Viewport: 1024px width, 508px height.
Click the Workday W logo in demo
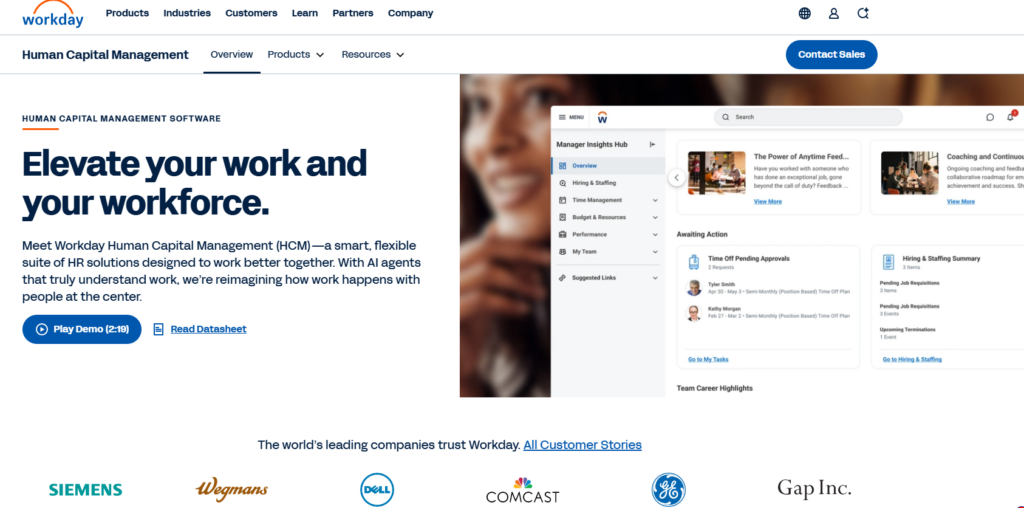pos(602,118)
